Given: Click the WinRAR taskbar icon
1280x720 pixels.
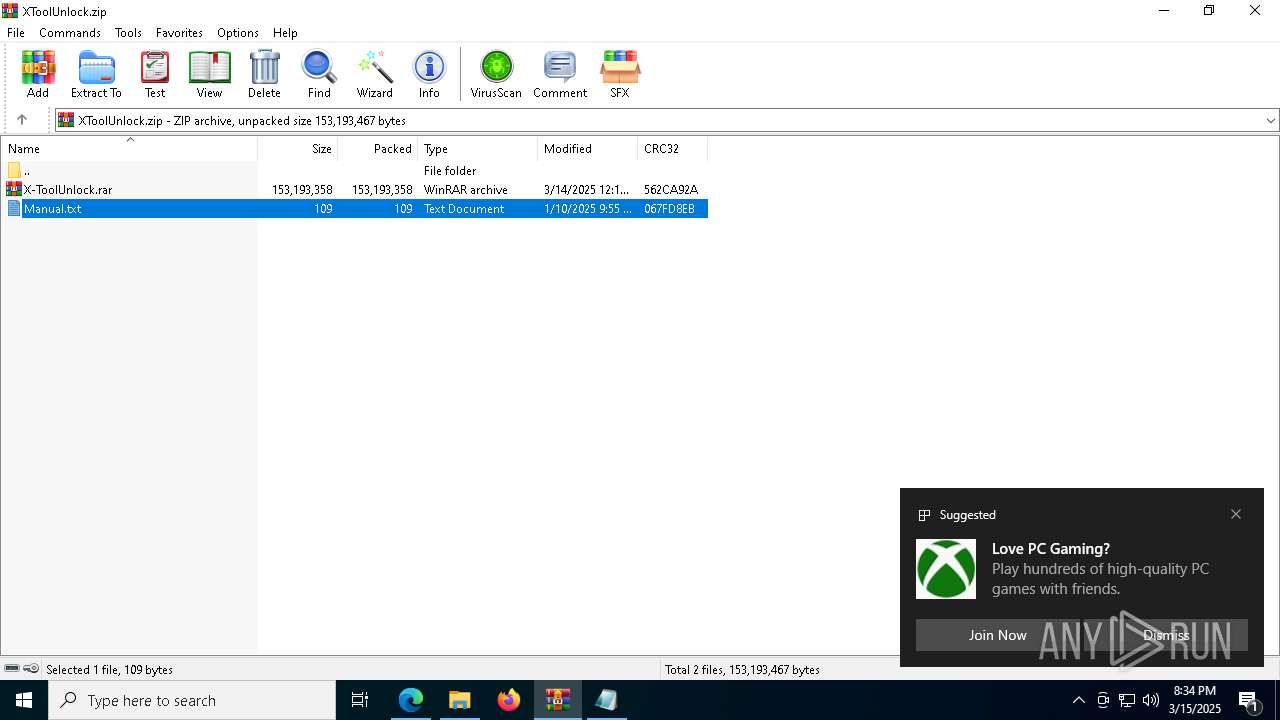Looking at the screenshot, I should tap(558, 700).
